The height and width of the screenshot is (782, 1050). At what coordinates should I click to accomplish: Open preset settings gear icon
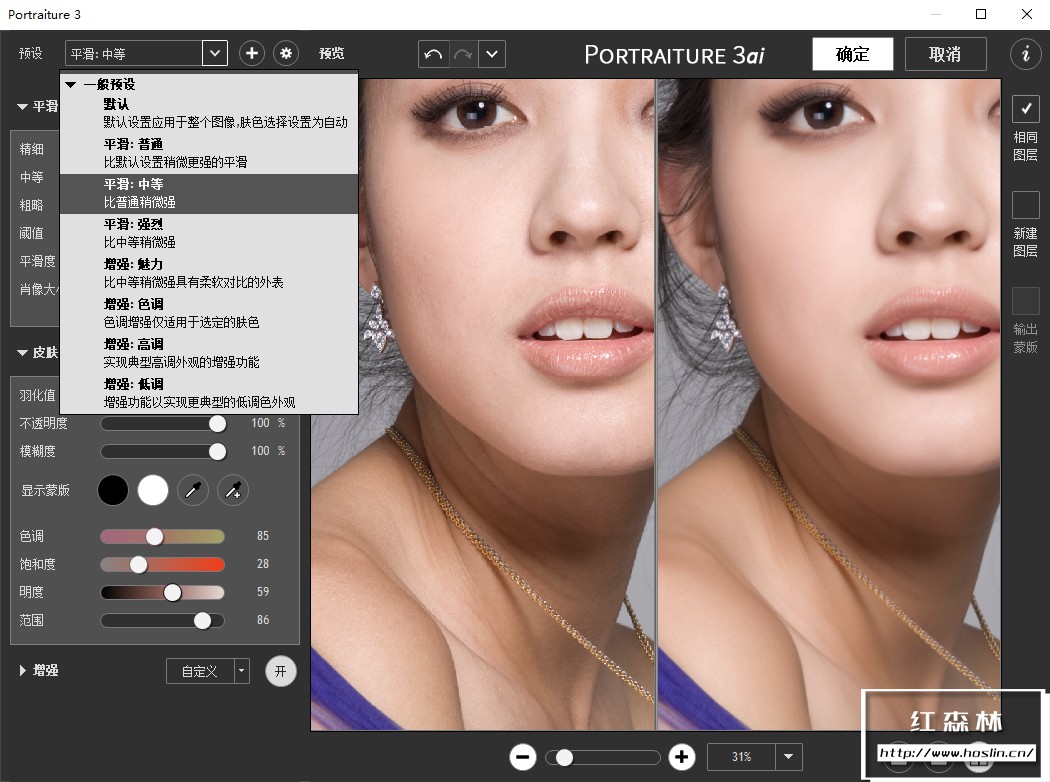(286, 54)
